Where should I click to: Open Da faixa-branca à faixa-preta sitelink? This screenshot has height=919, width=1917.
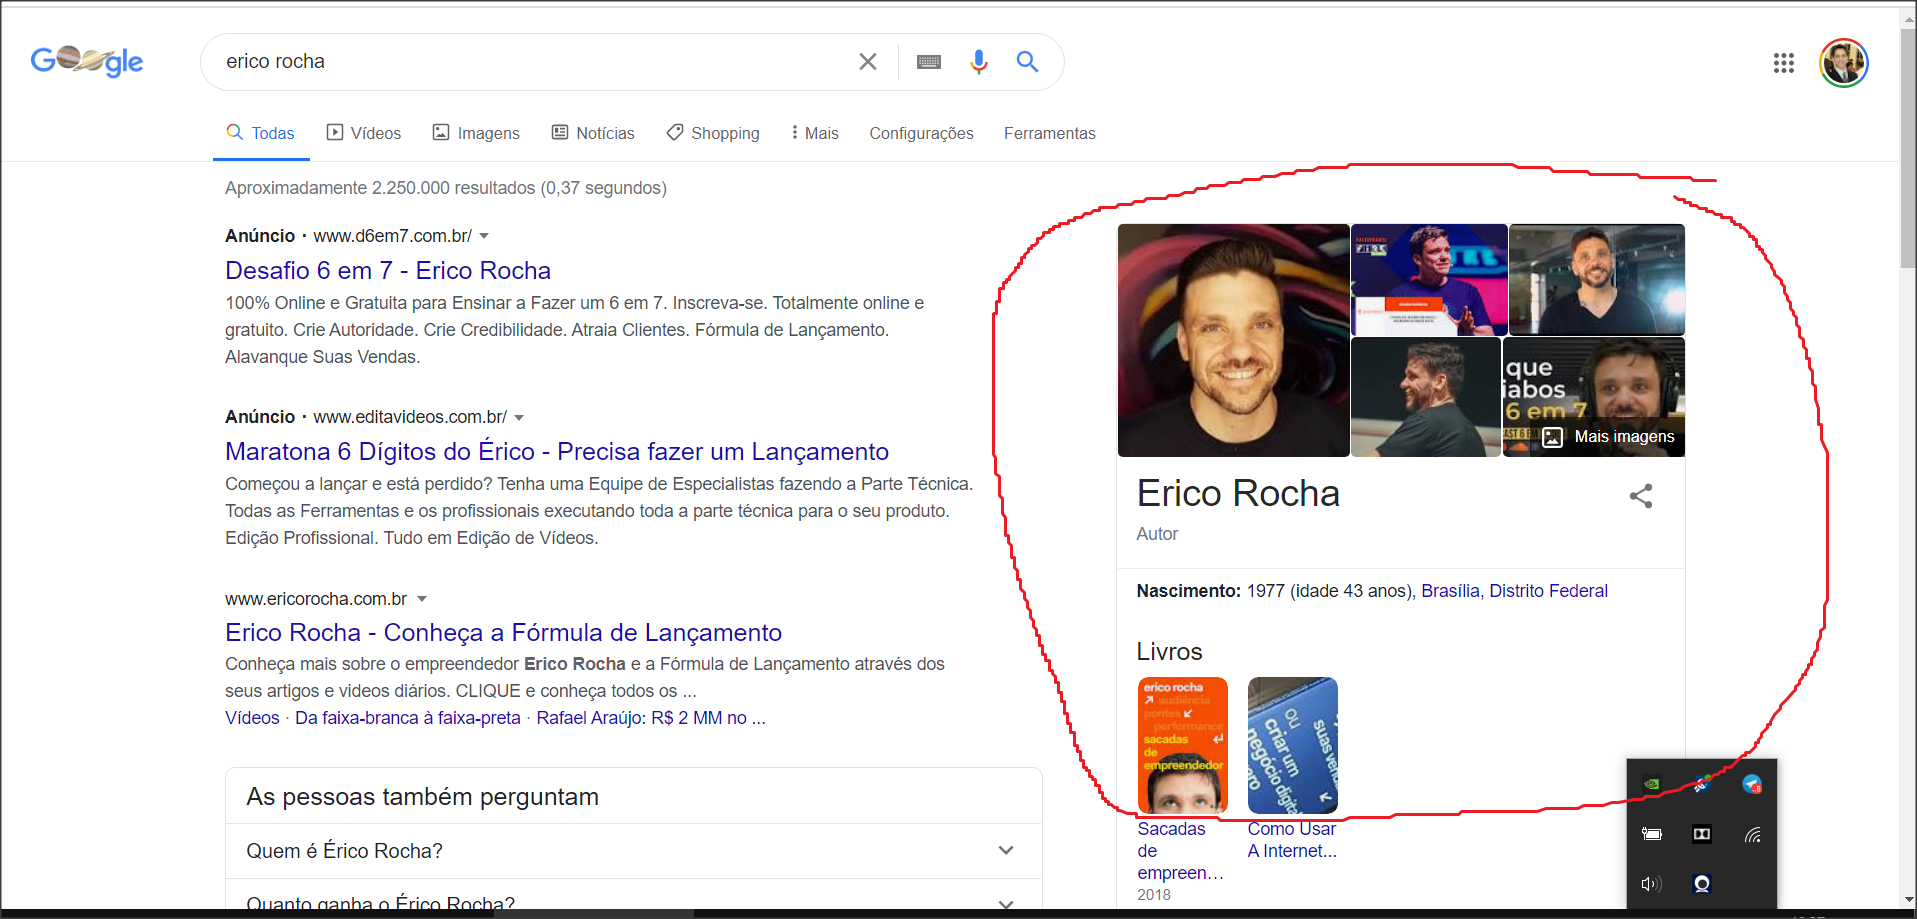pyautogui.click(x=408, y=718)
